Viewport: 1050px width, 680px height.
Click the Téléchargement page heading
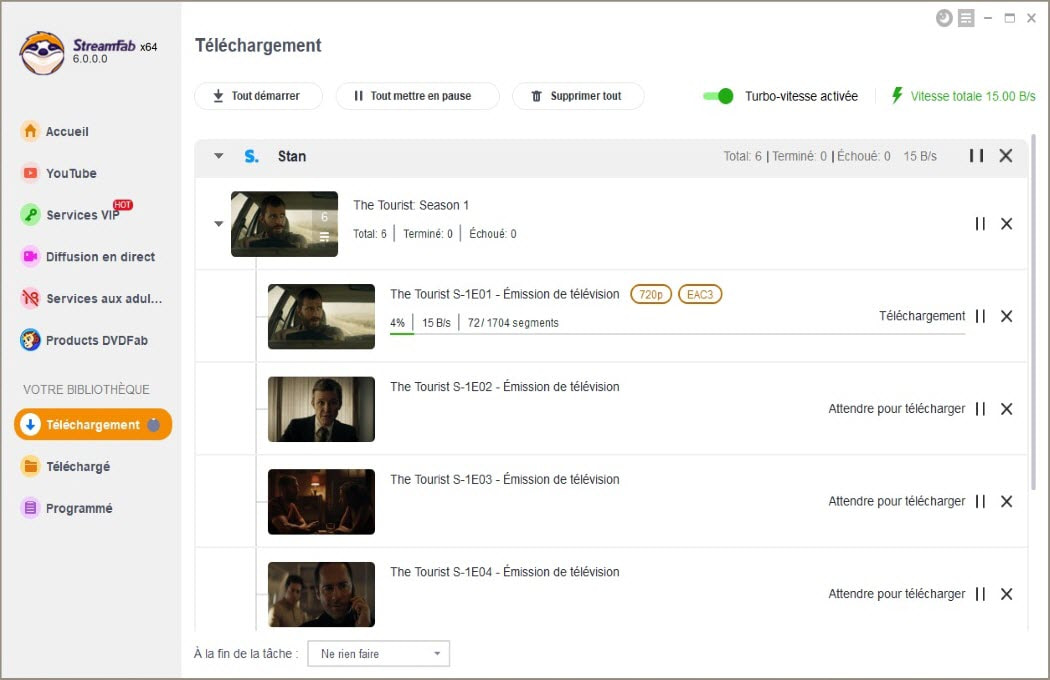pyautogui.click(x=258, y=46)
